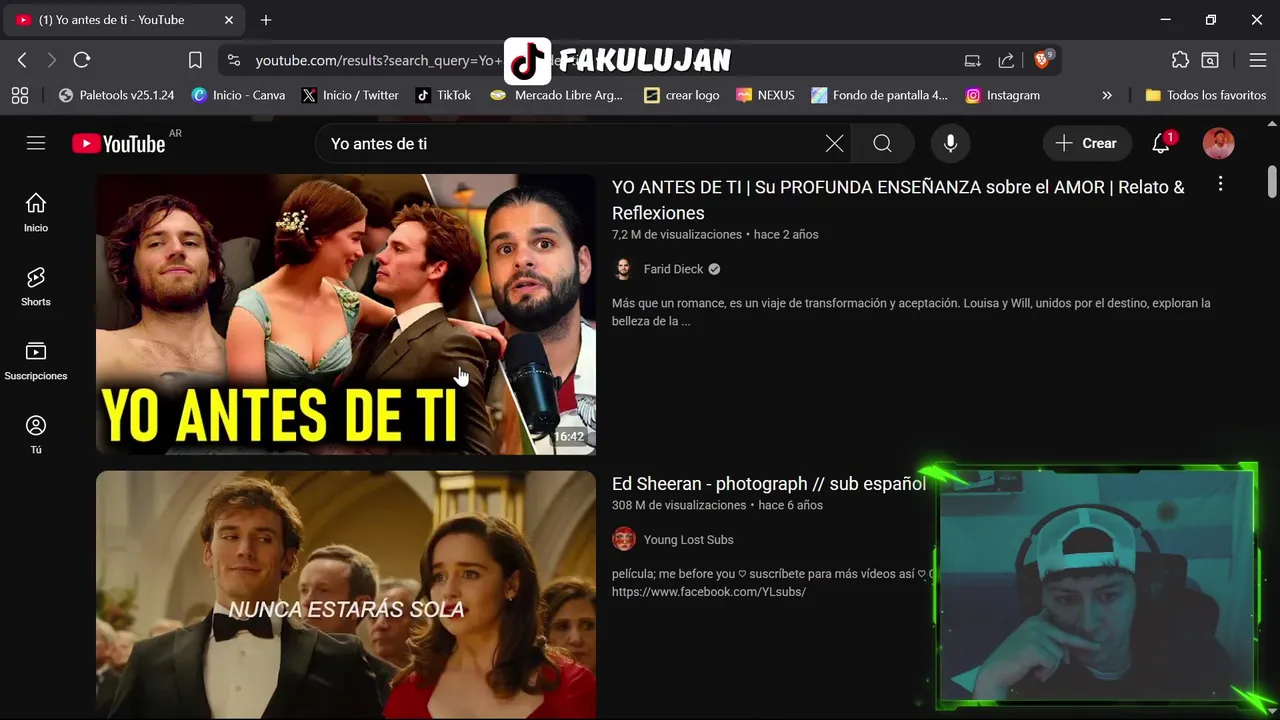Open the Instagram bookmark

click(x=1002, y=95)
